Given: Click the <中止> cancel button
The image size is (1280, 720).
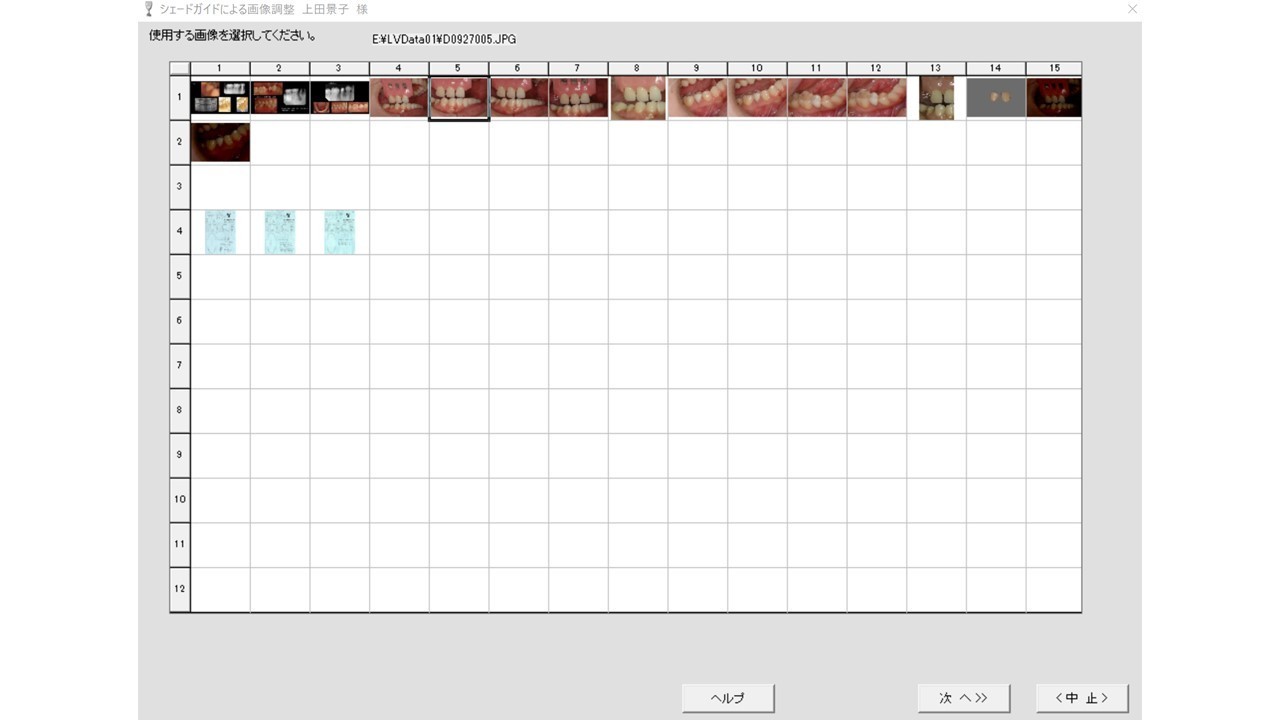Looking at the screenshot, I should click(x=1082, y=698).
